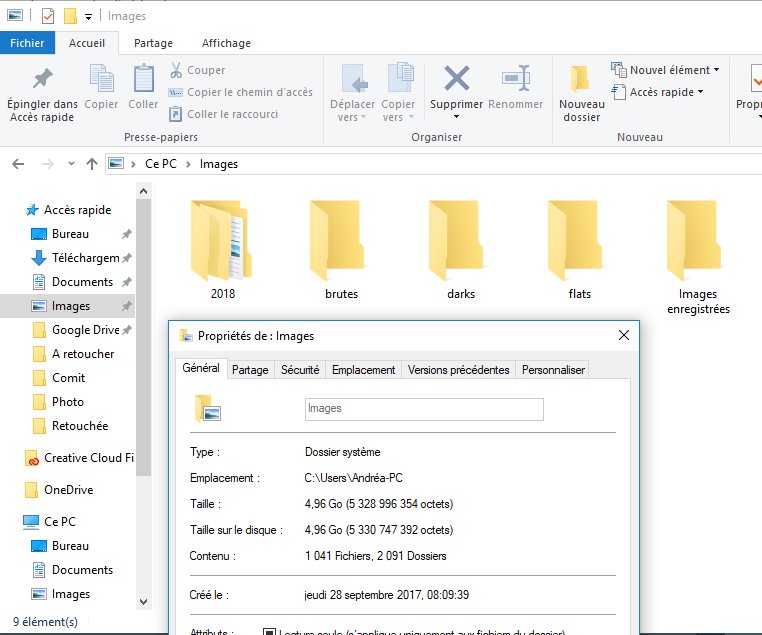Select the darks folder

pyautogui.click(x=461, y=250)
